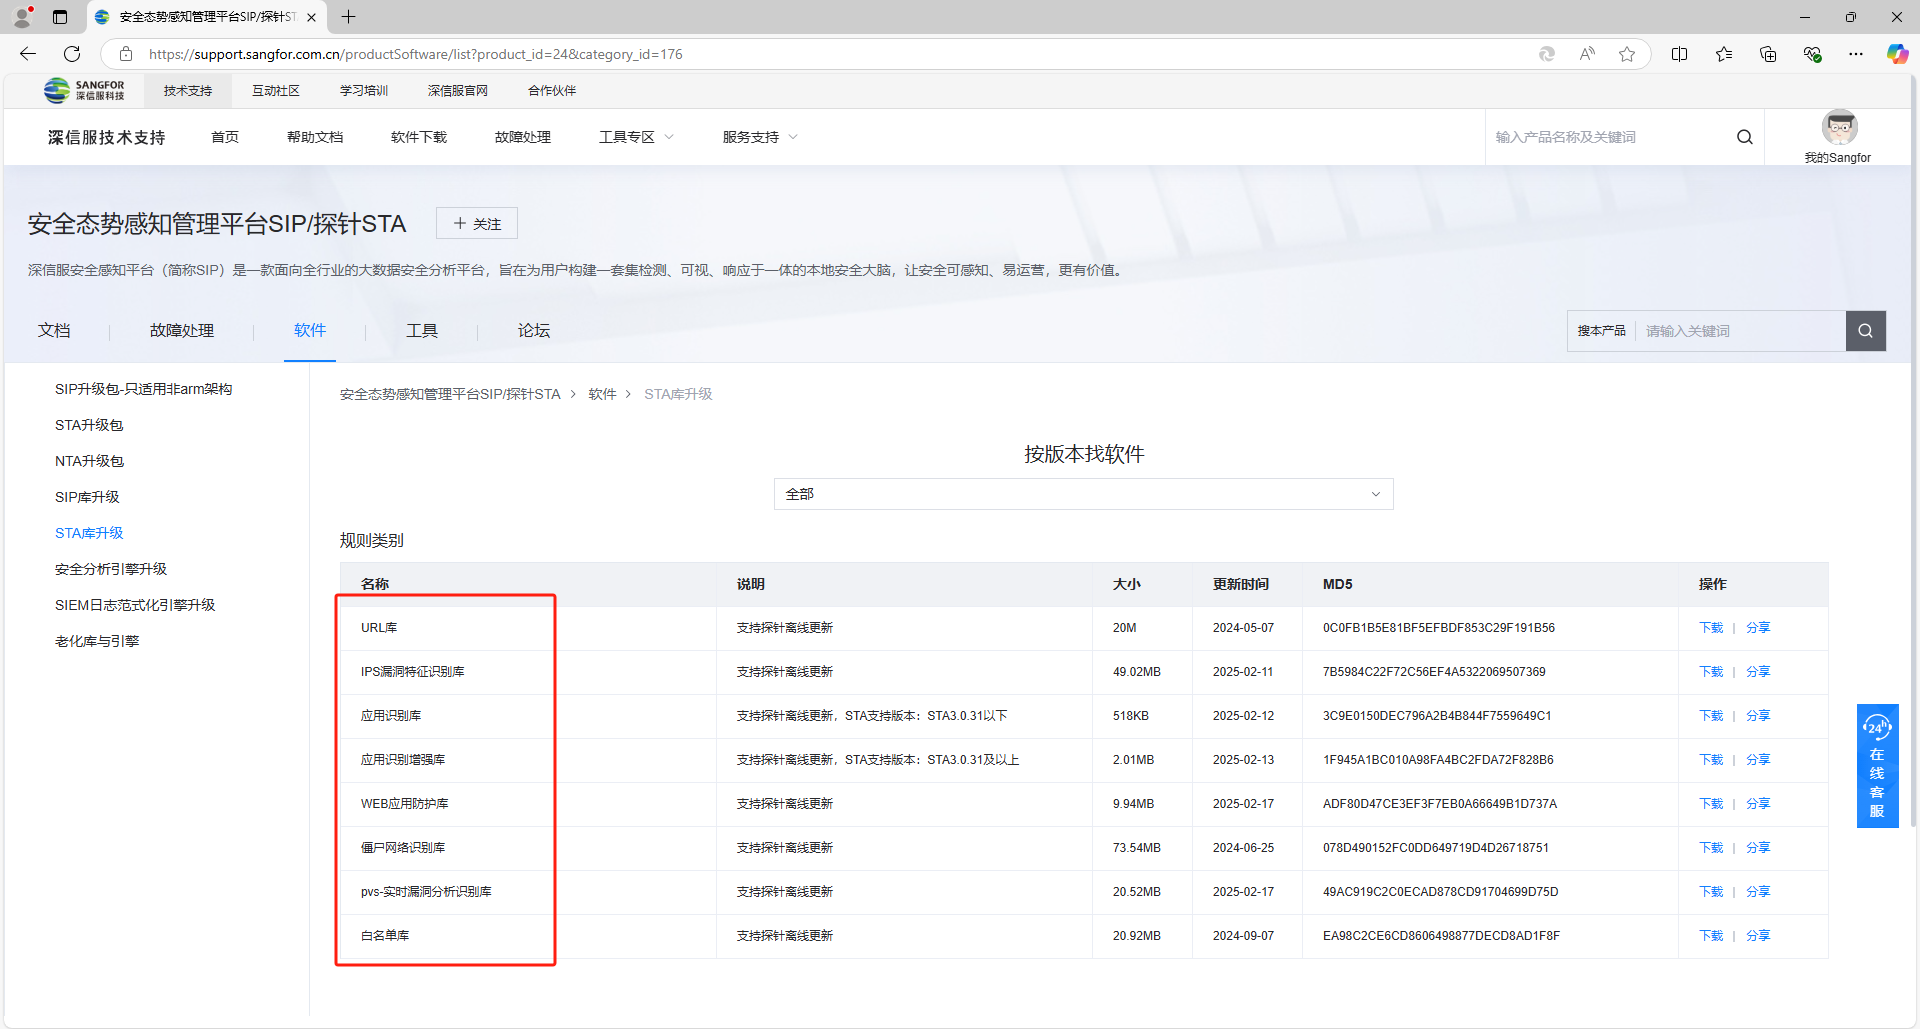Open the 搜本产品 search scope selector
The image size is (1920, 1029).
(1601, 331)
